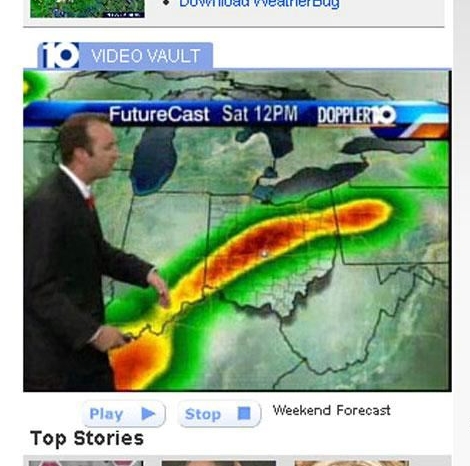470x466 pixels.
Task: Select the VIDEO VAULT tab label
Action: (146, 56)
